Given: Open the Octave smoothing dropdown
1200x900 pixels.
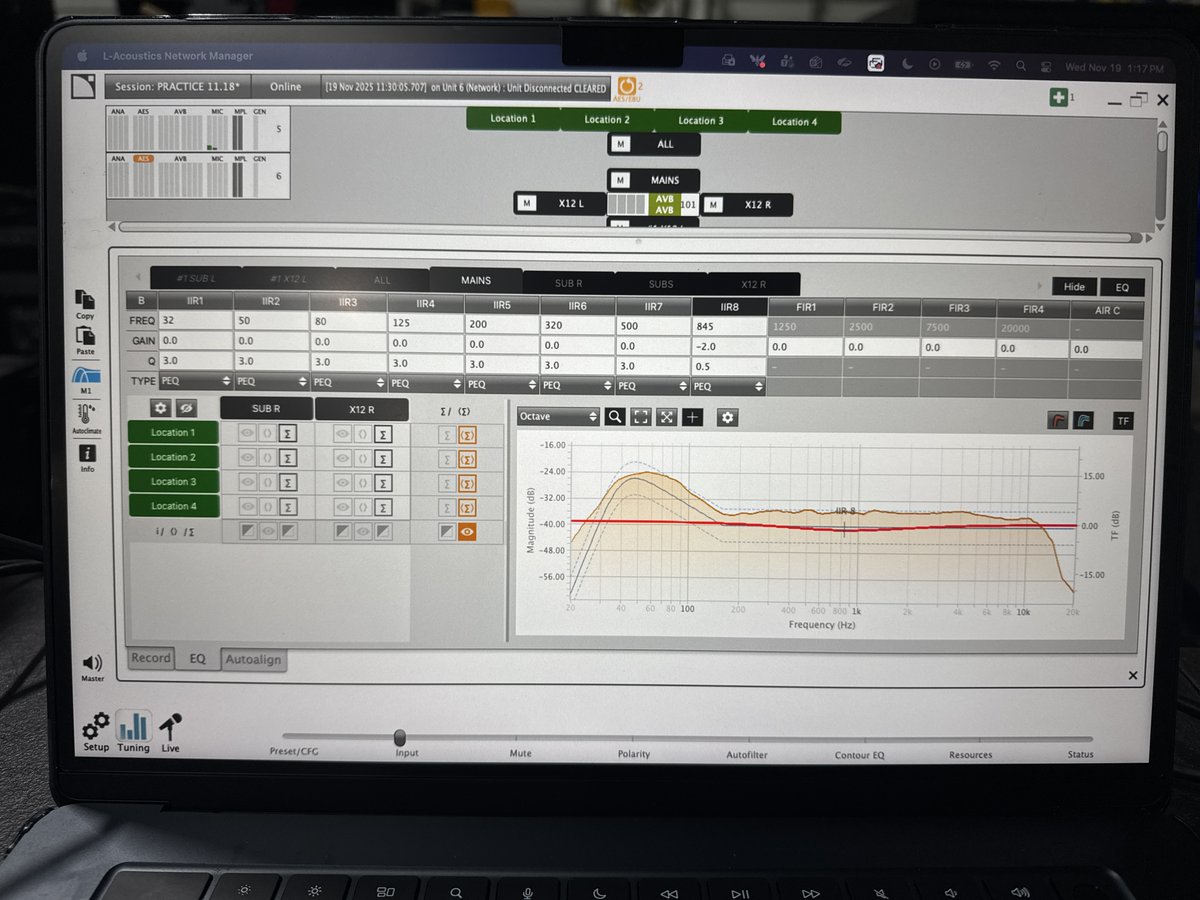Looking at the screenshot, I should click(x=558, y=417).
